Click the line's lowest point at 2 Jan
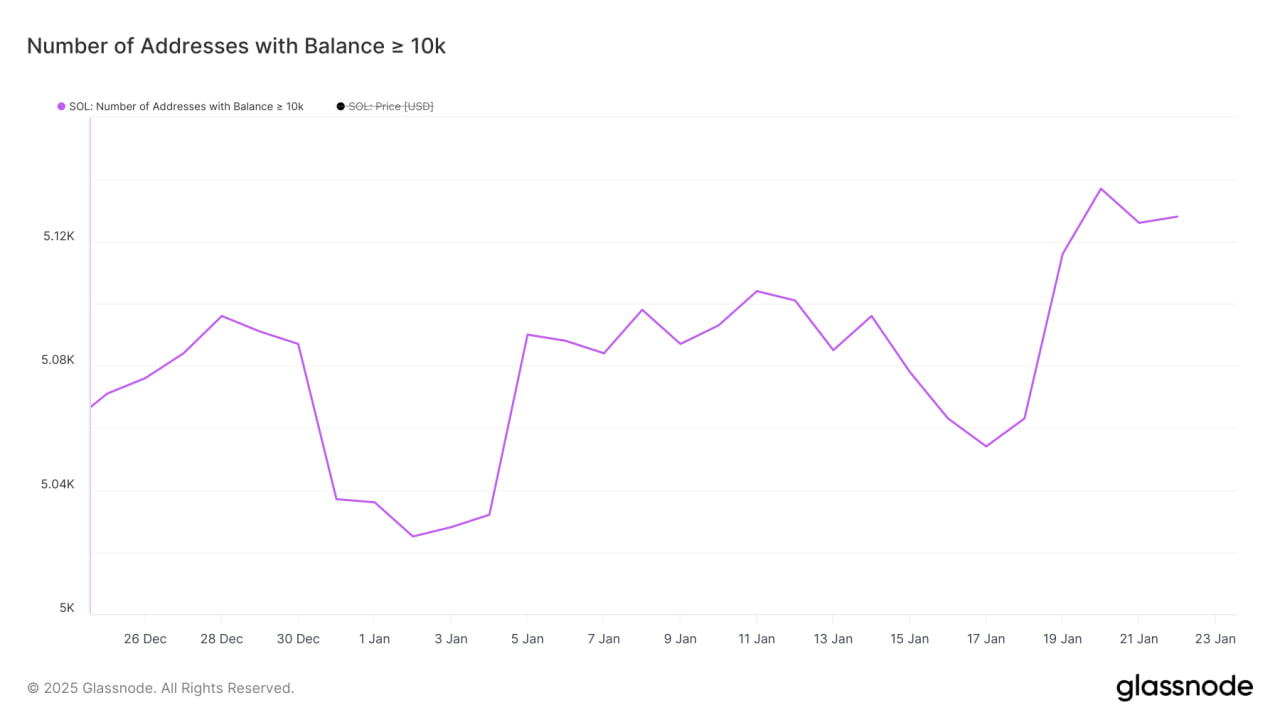 click(x=412, y=536)
